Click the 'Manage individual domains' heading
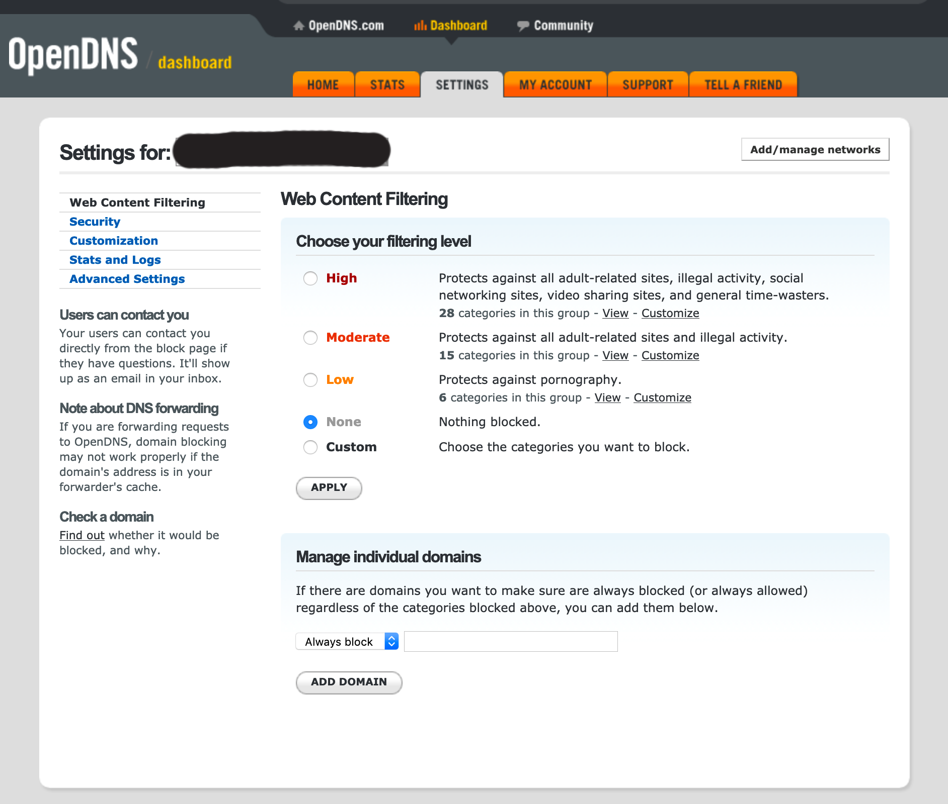The height and width of the screenshot is (804, 948). (388, 557)
